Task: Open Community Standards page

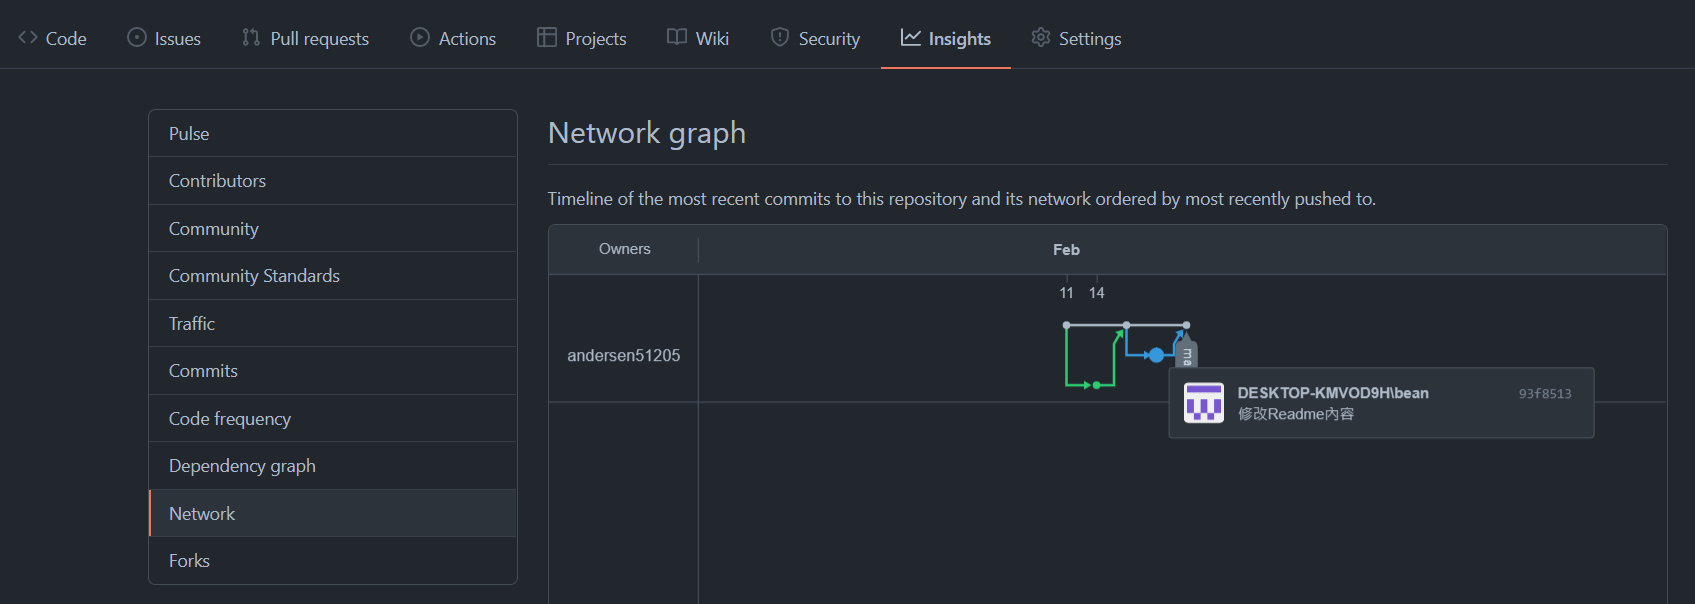Action: 333,276
